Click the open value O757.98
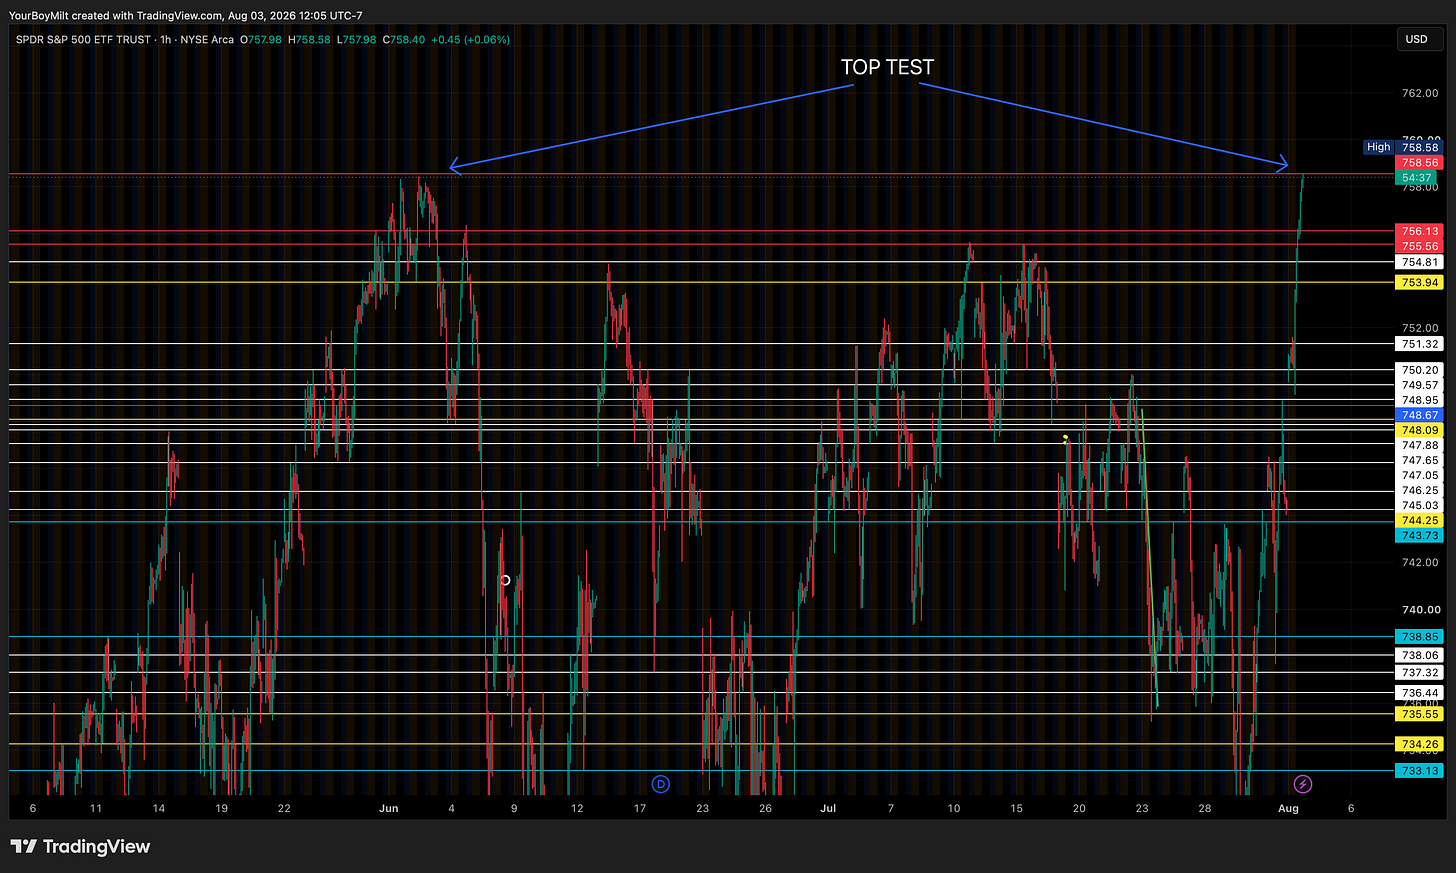1456x873 pixels. pos(262,40)
